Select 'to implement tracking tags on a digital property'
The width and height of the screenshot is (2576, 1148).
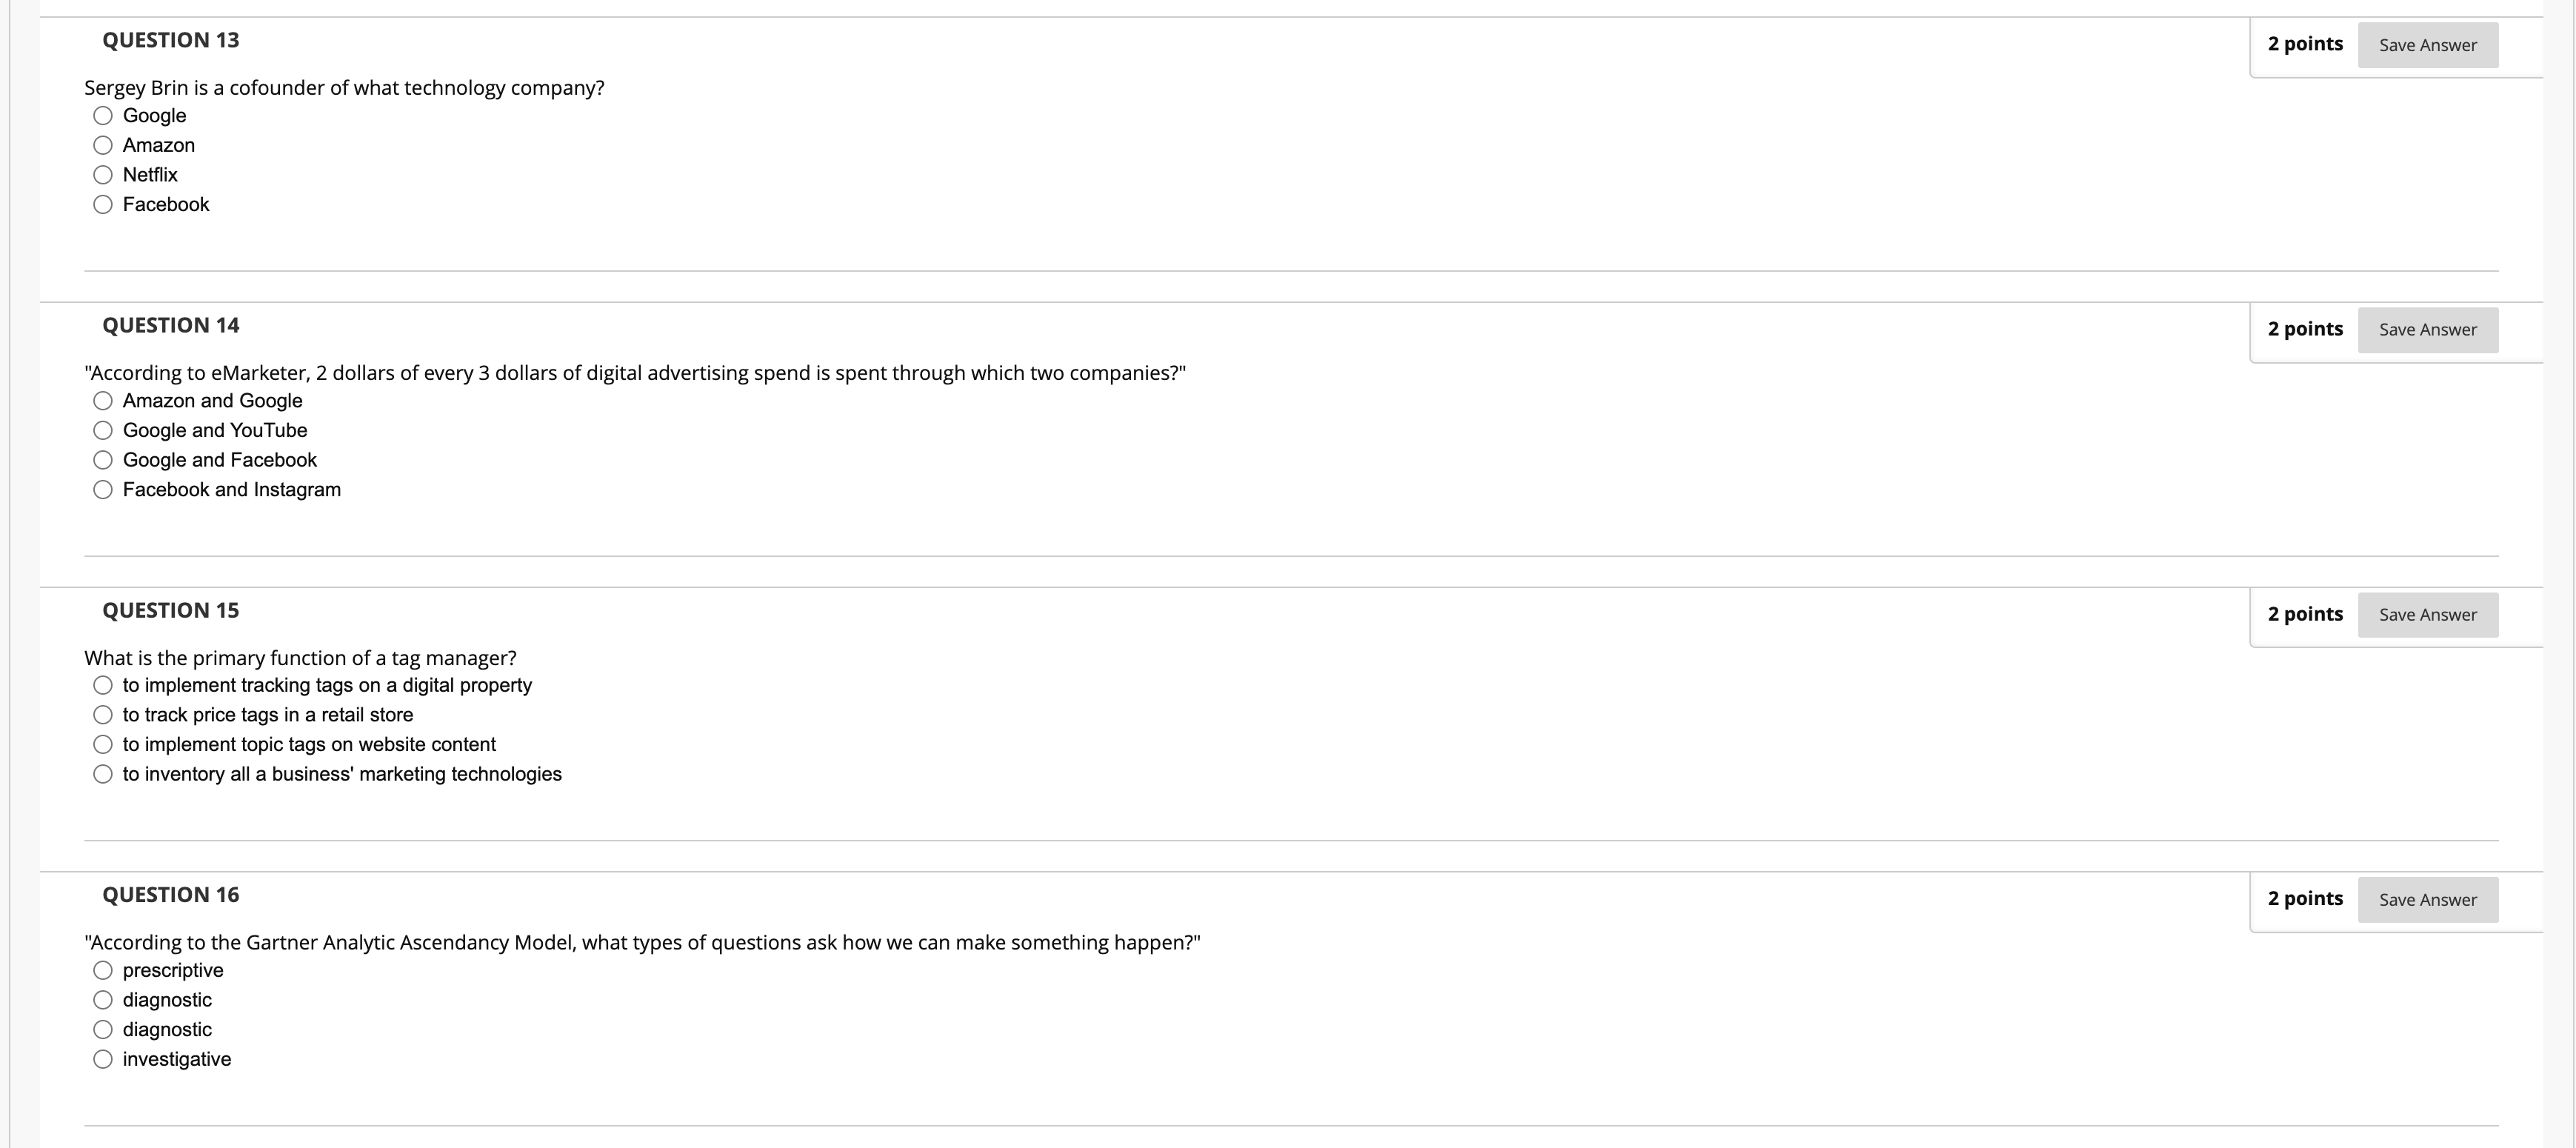tap(103, 685)
